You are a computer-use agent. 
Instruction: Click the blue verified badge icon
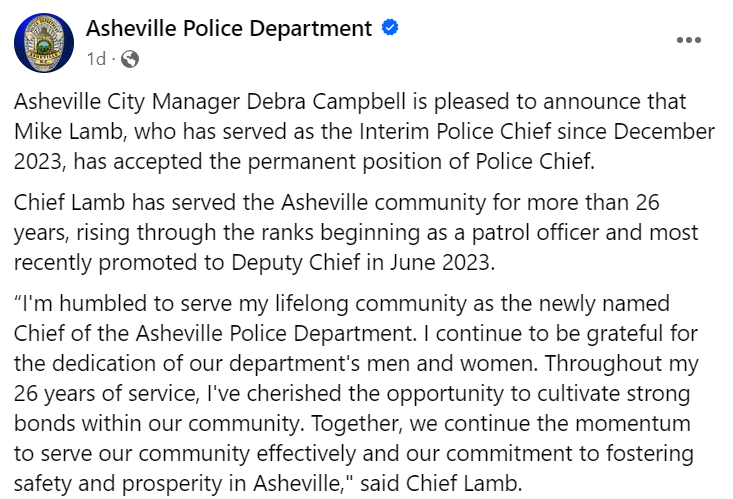click(x=391, y=28)
